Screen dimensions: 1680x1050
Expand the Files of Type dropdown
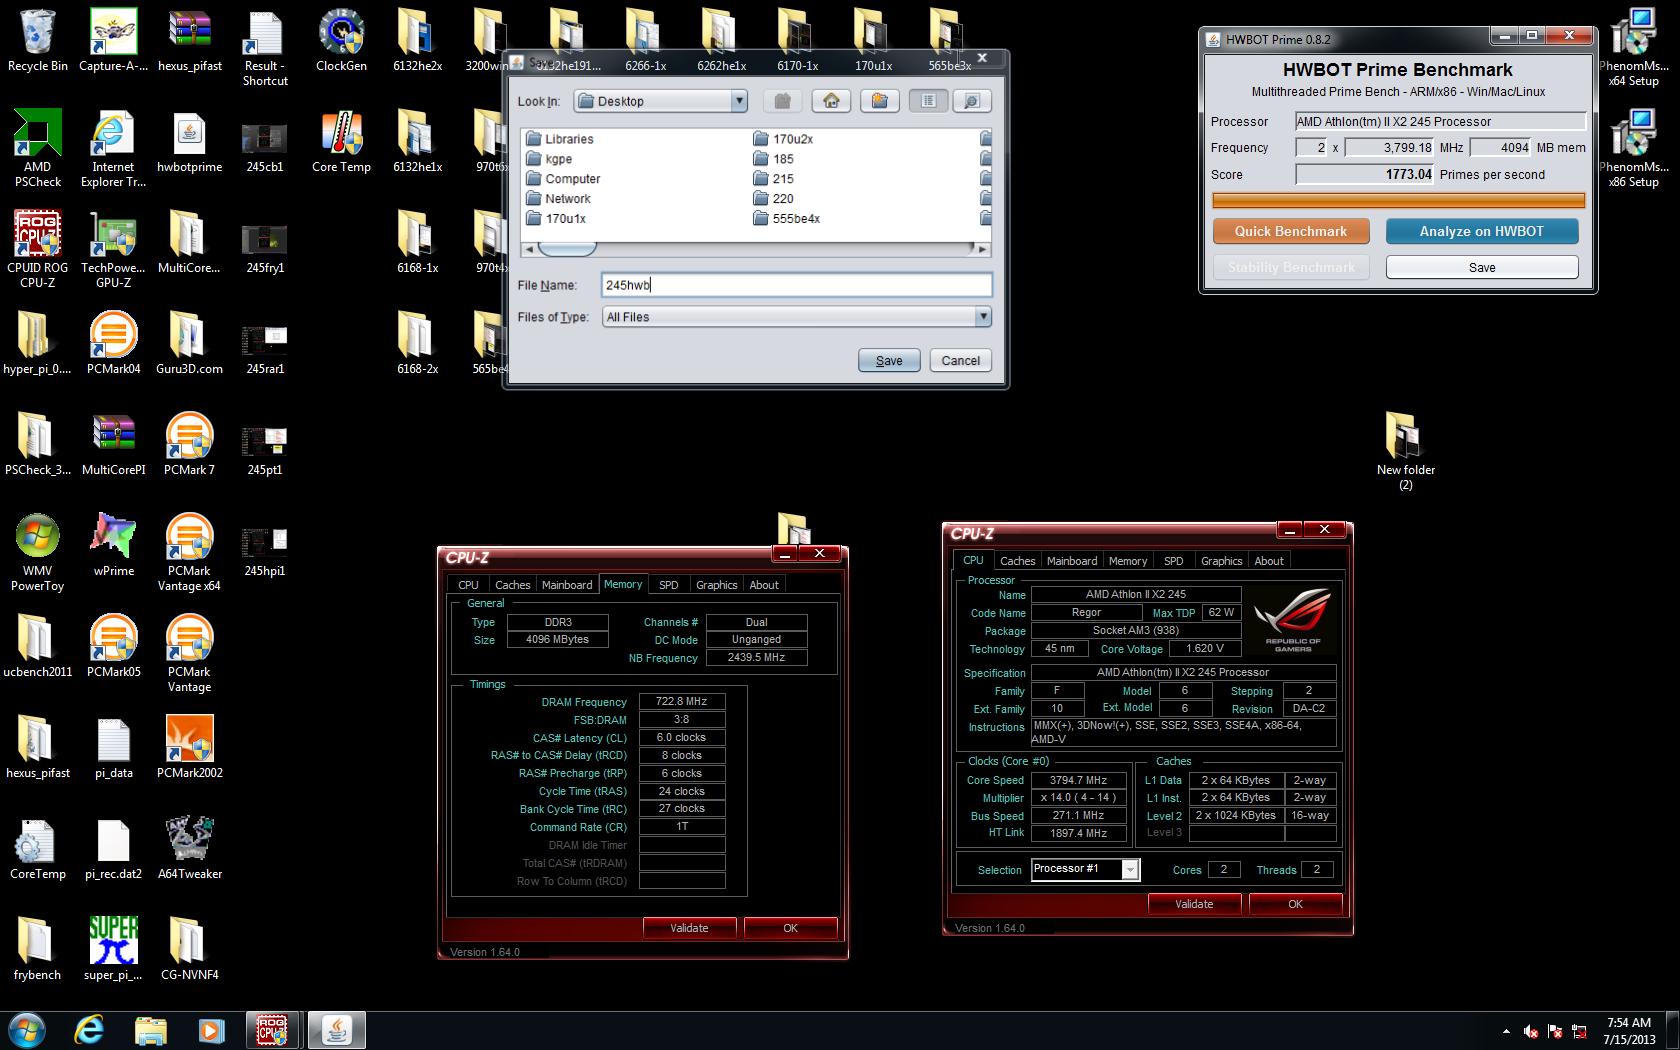pos(983,317)
